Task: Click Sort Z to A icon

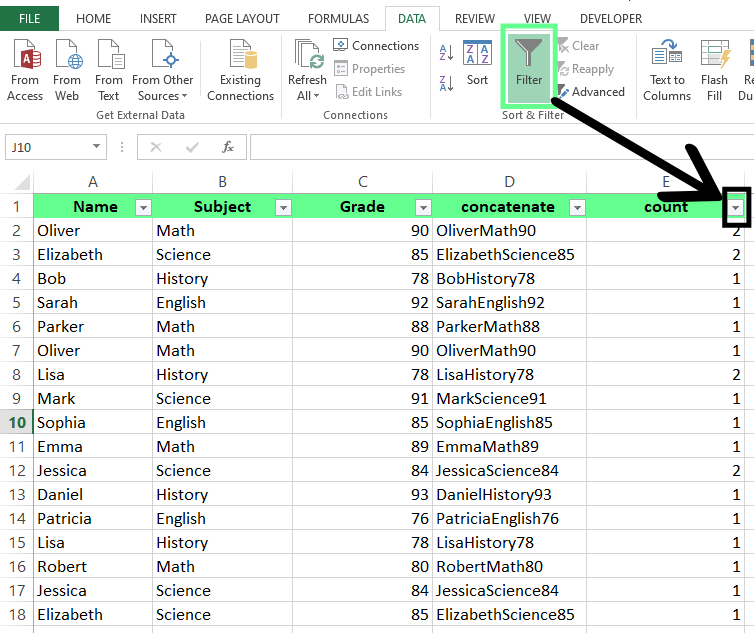Action: click(x=446, y=82)
